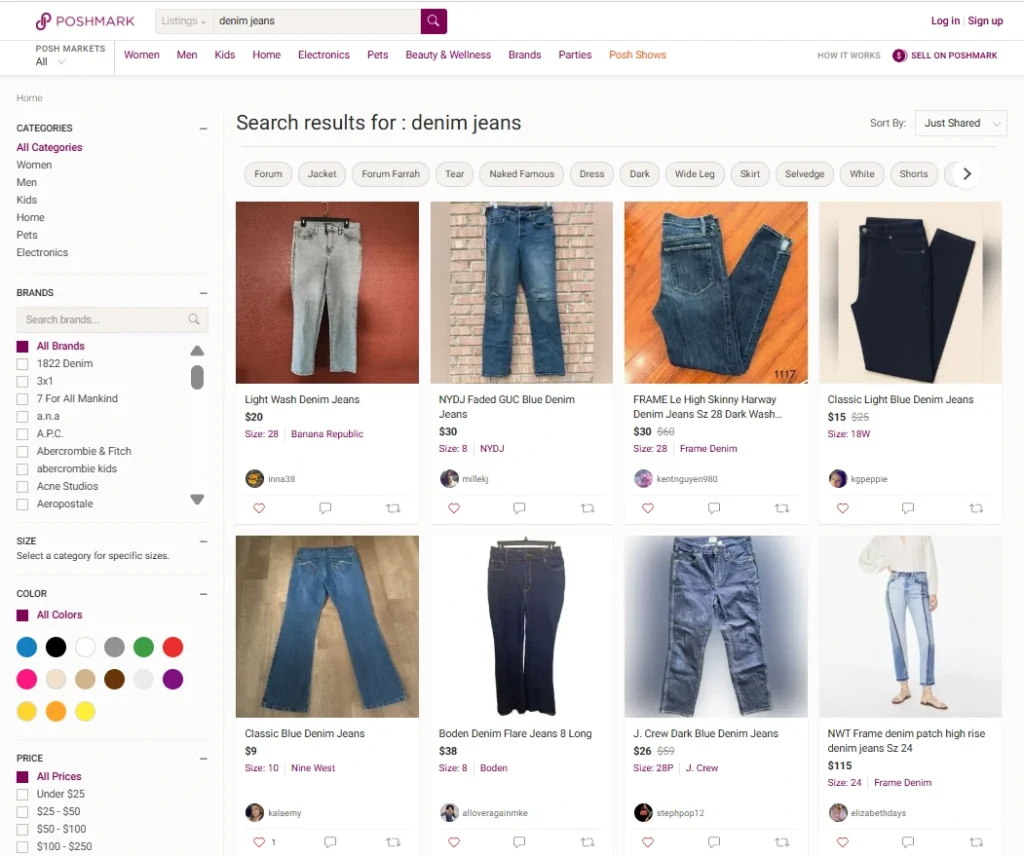This screenshot has height=856, width=1024.
Task: Click the scroll-down arrow in the Brands list
Action: pos(197,498)
